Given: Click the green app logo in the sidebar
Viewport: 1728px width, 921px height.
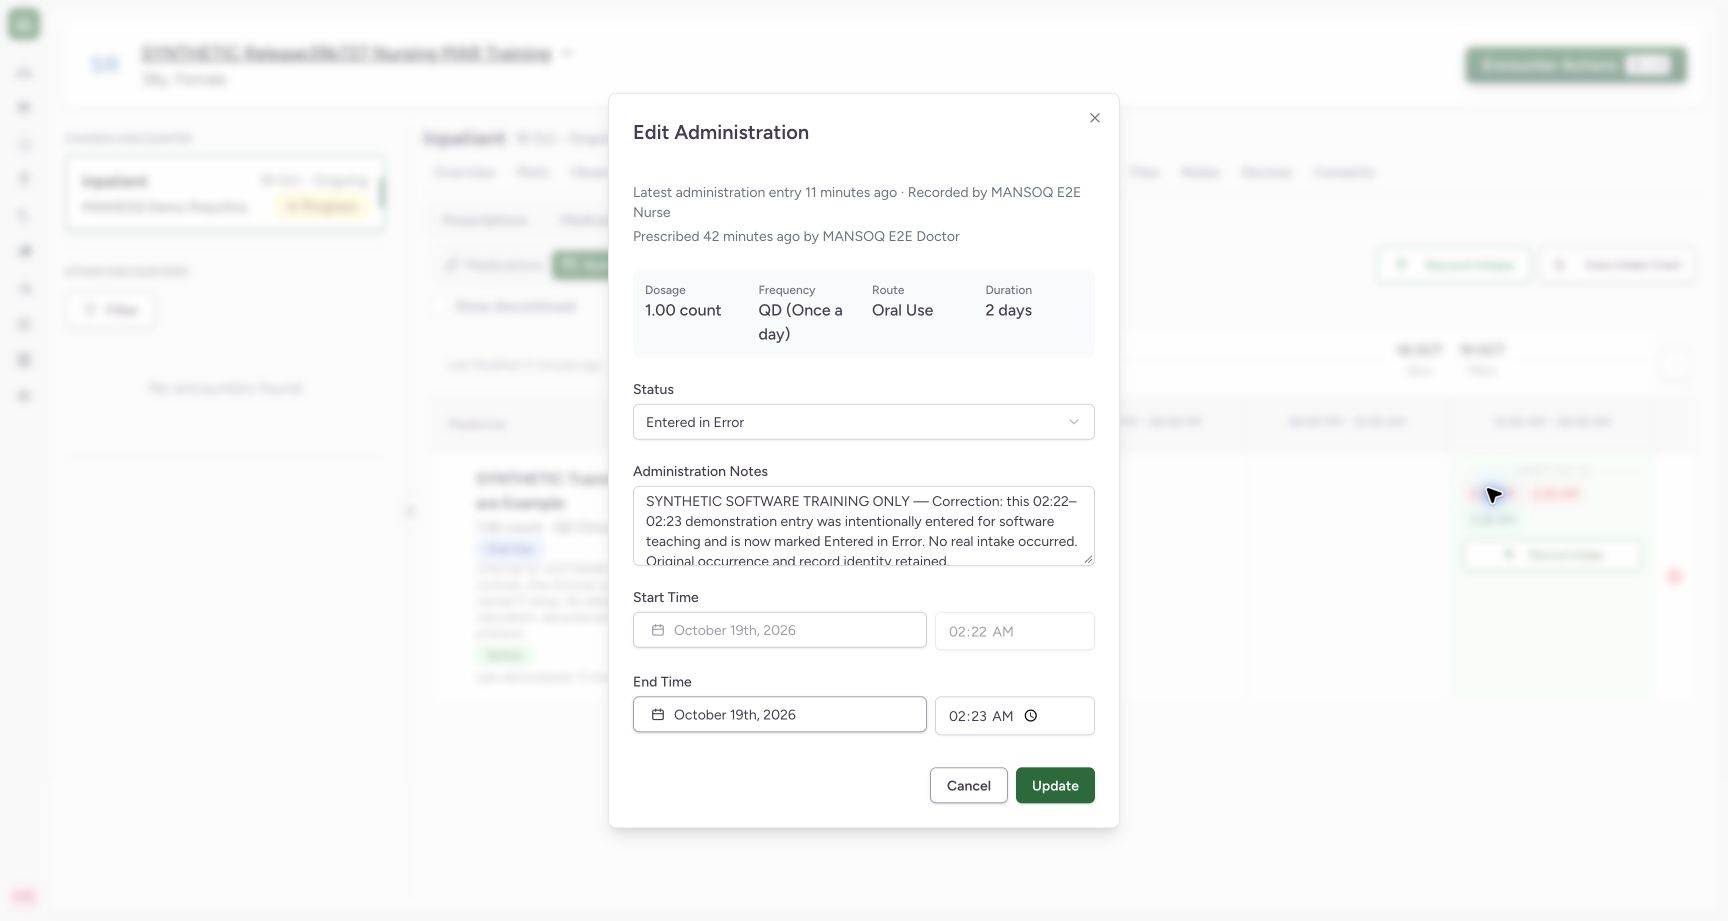Looking at the screenshot, I should 24,24.
